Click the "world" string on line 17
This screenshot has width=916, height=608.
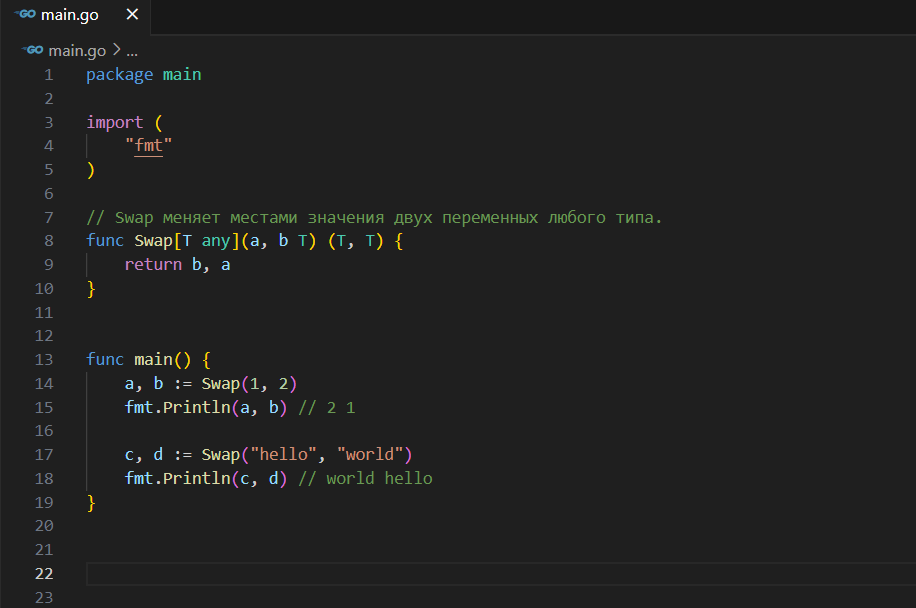click(370, 455)
